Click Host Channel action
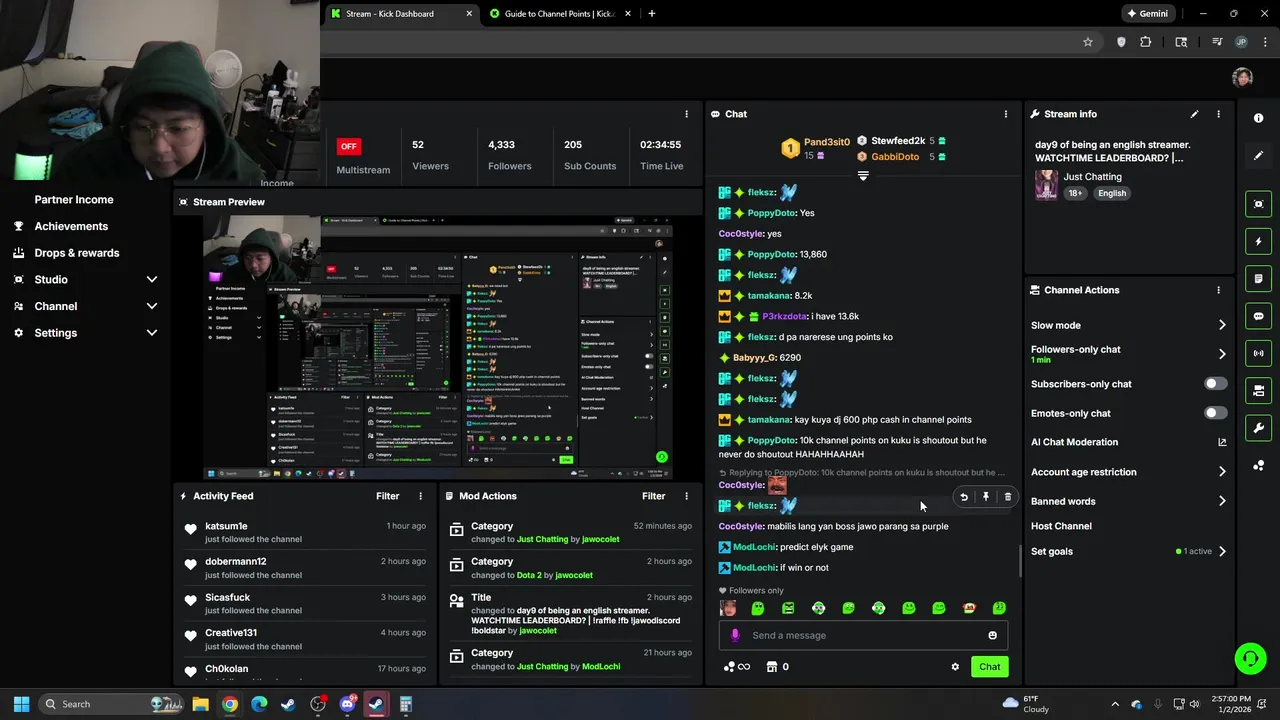This screenshot has height=720, width=1280. pyautogui.click(x=1061, y=526)
